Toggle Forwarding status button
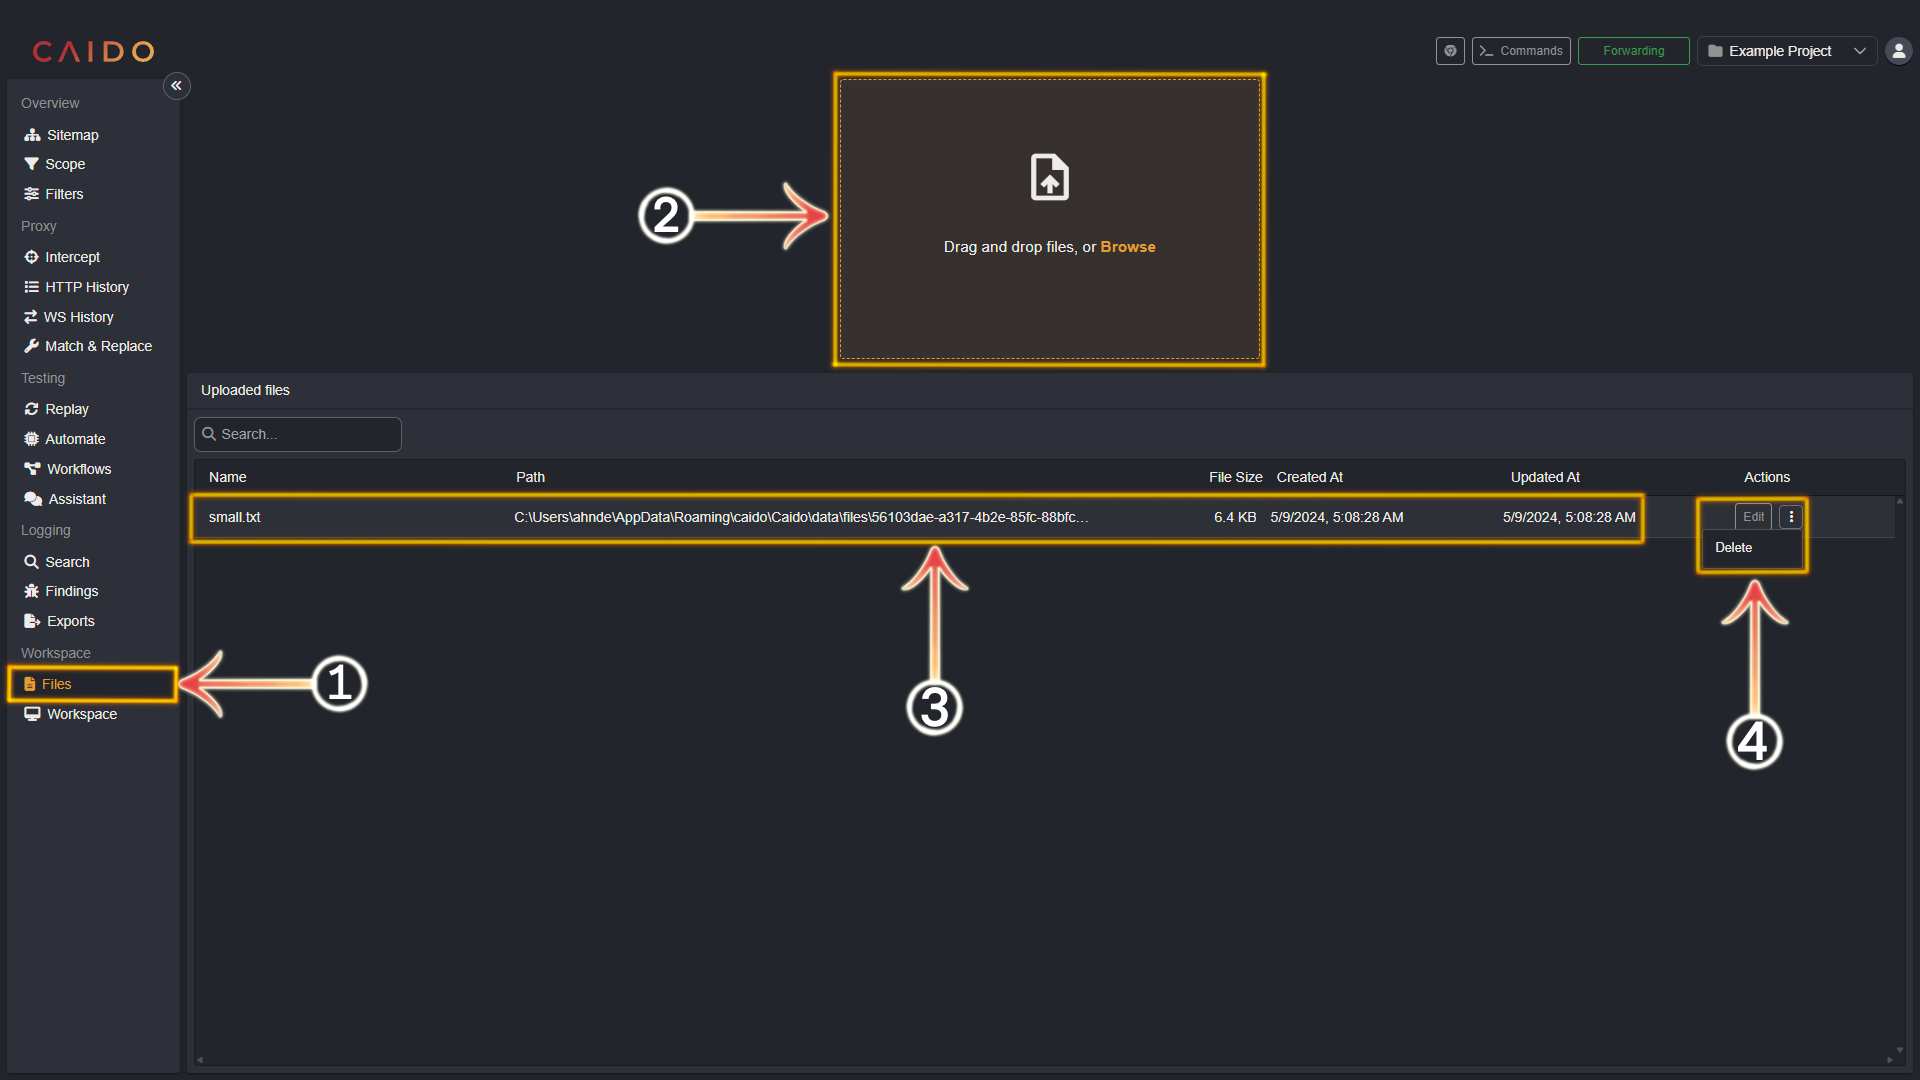1920x1080 pixels. 1631,50
